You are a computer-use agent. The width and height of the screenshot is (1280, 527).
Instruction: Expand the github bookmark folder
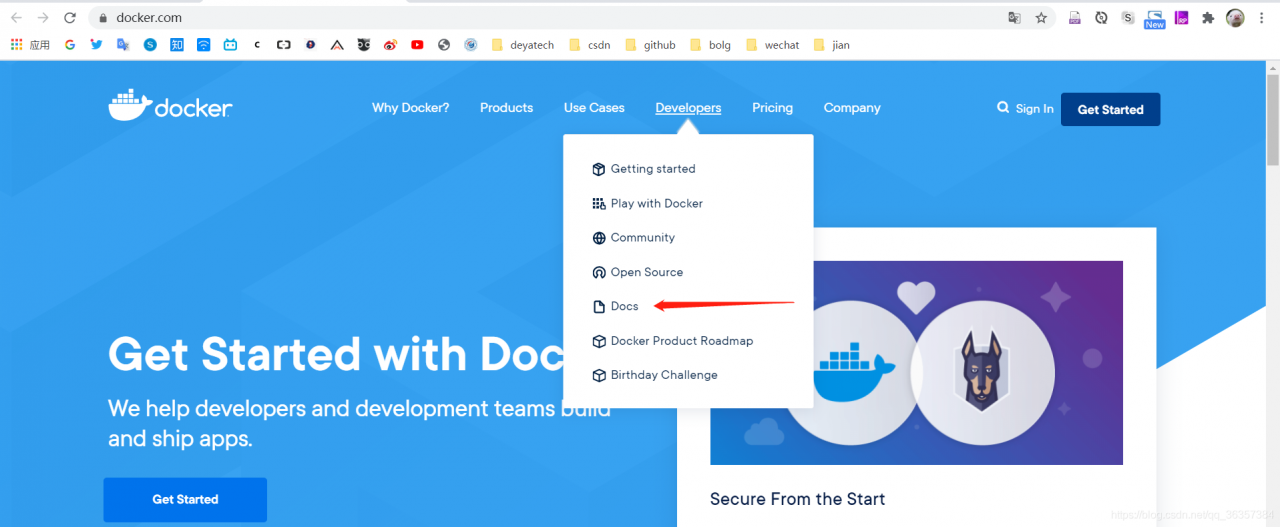[x=650, y=45]
